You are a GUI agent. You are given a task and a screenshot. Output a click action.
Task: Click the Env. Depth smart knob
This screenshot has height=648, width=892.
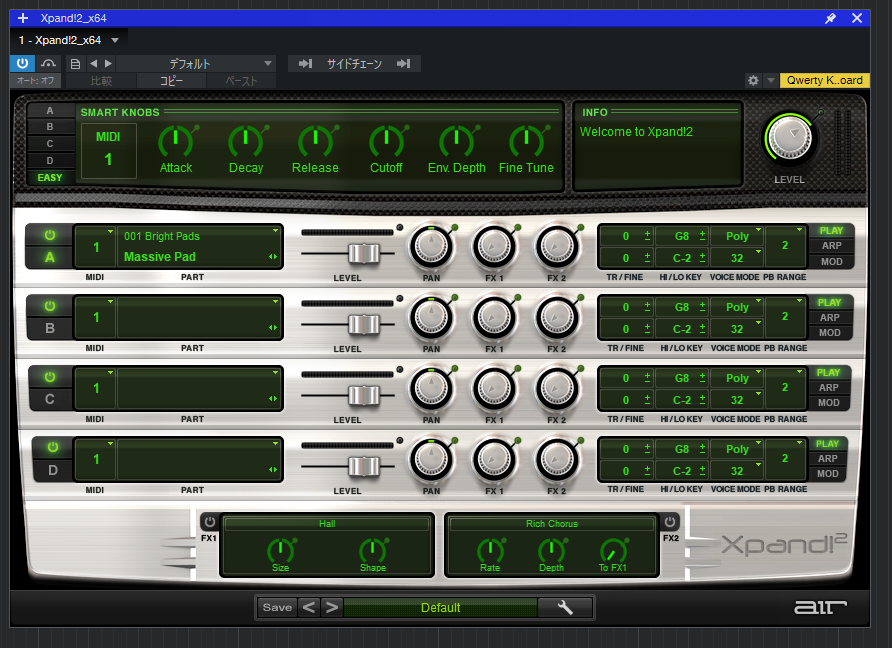pos(456,141)
